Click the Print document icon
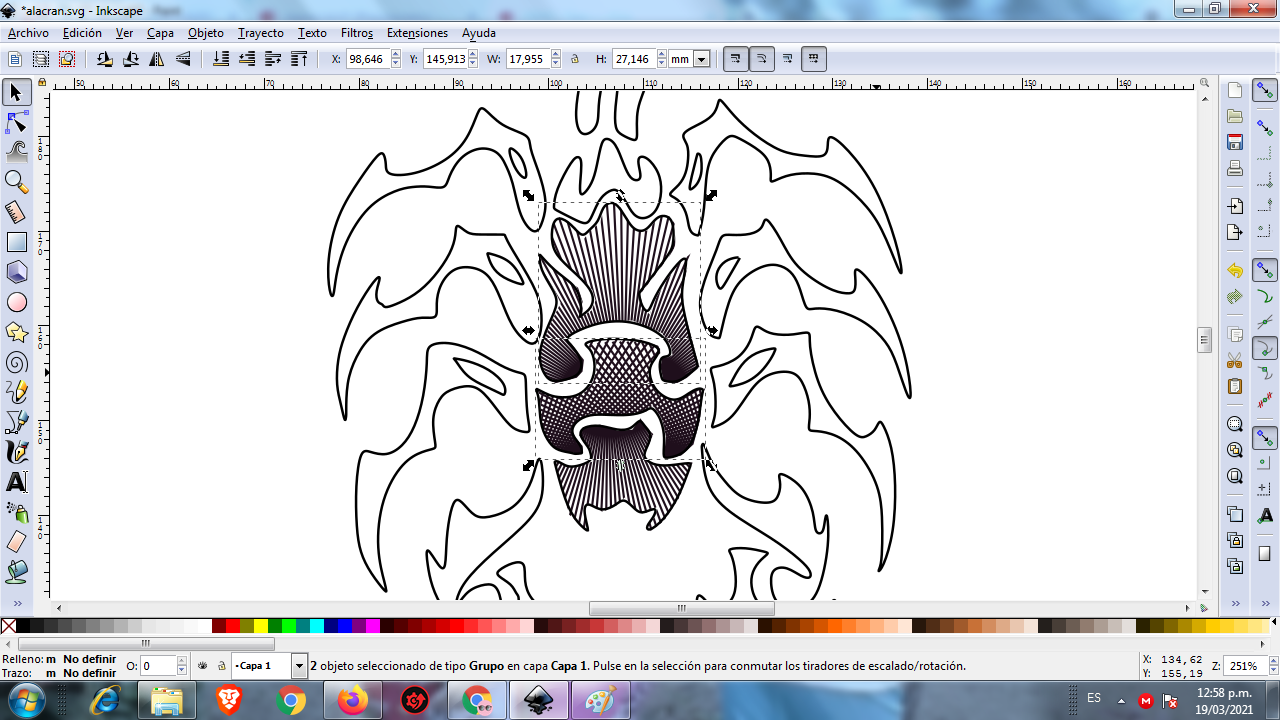 1235,168
